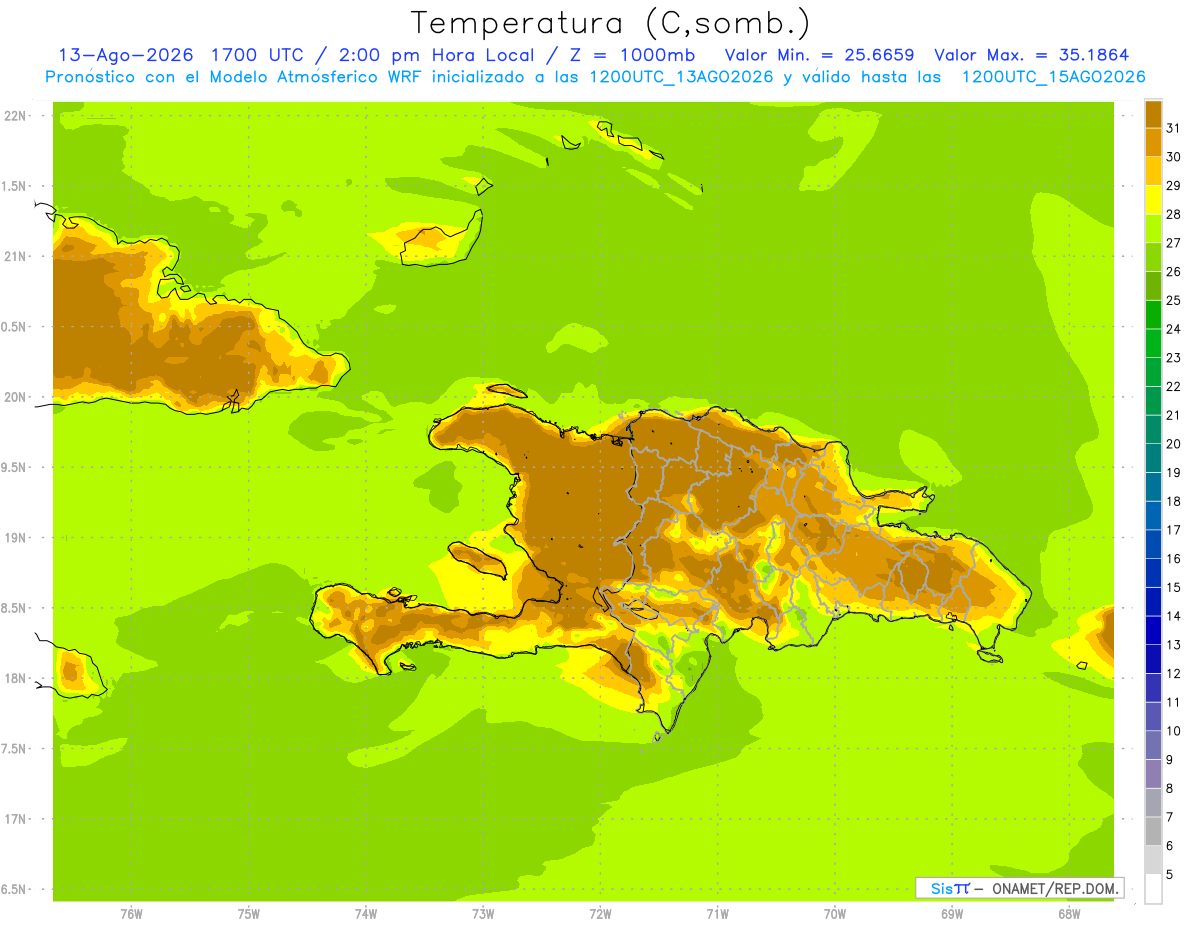The height and width of the screenshot is (927, 1200).
Task: Click the legend value '22' on the colorbar
Action: [x=1174, y=386]
